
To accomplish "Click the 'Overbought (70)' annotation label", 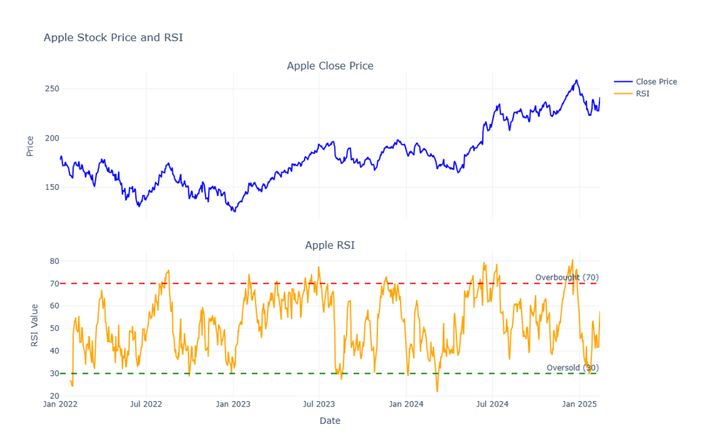I will 566,277.
